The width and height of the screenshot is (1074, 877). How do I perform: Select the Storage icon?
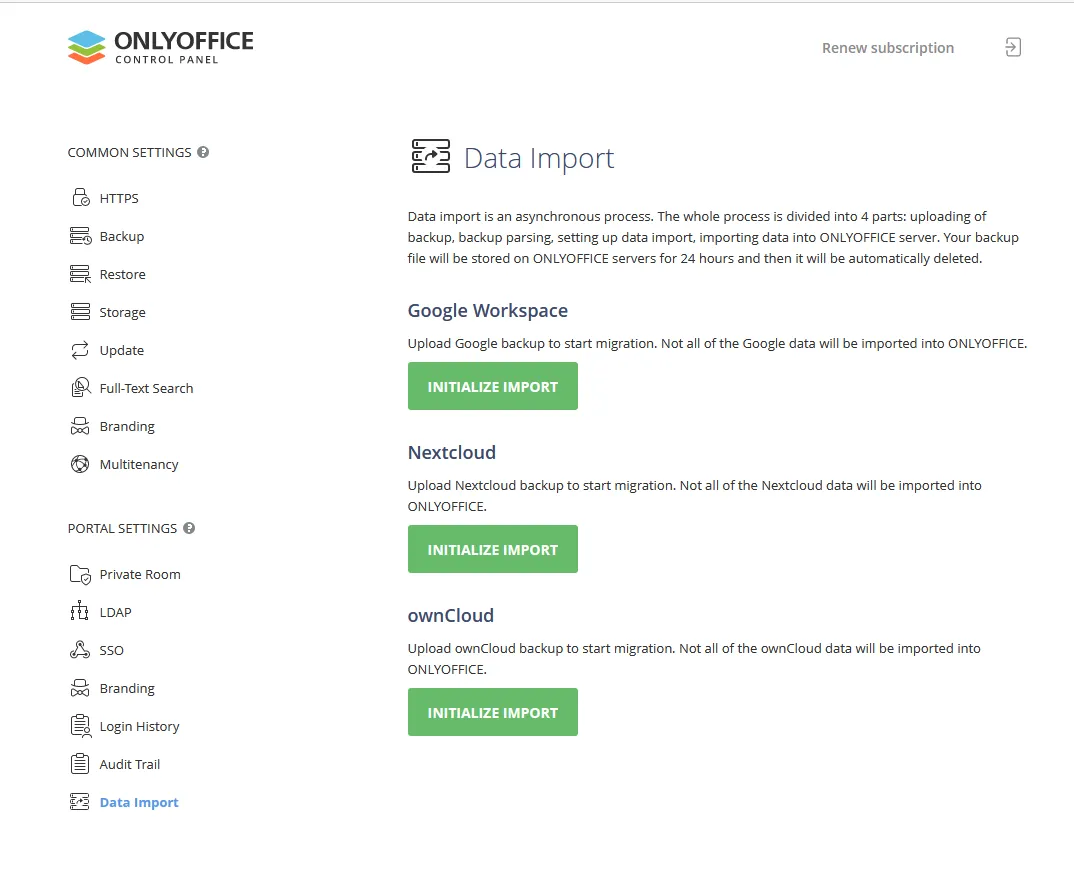click(80, 311)
